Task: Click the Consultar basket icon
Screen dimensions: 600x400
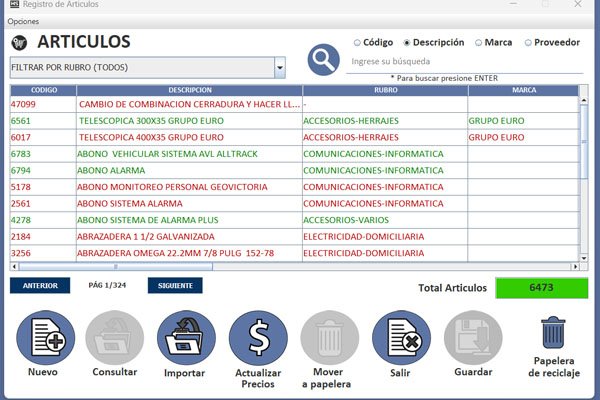Action: [x=114, y=338]
